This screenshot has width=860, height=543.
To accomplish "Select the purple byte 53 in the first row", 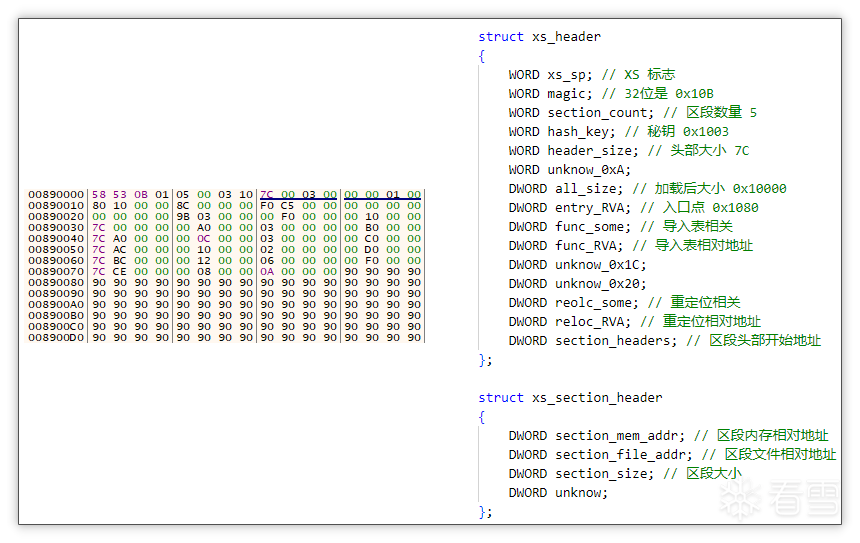I will point(120,195).
